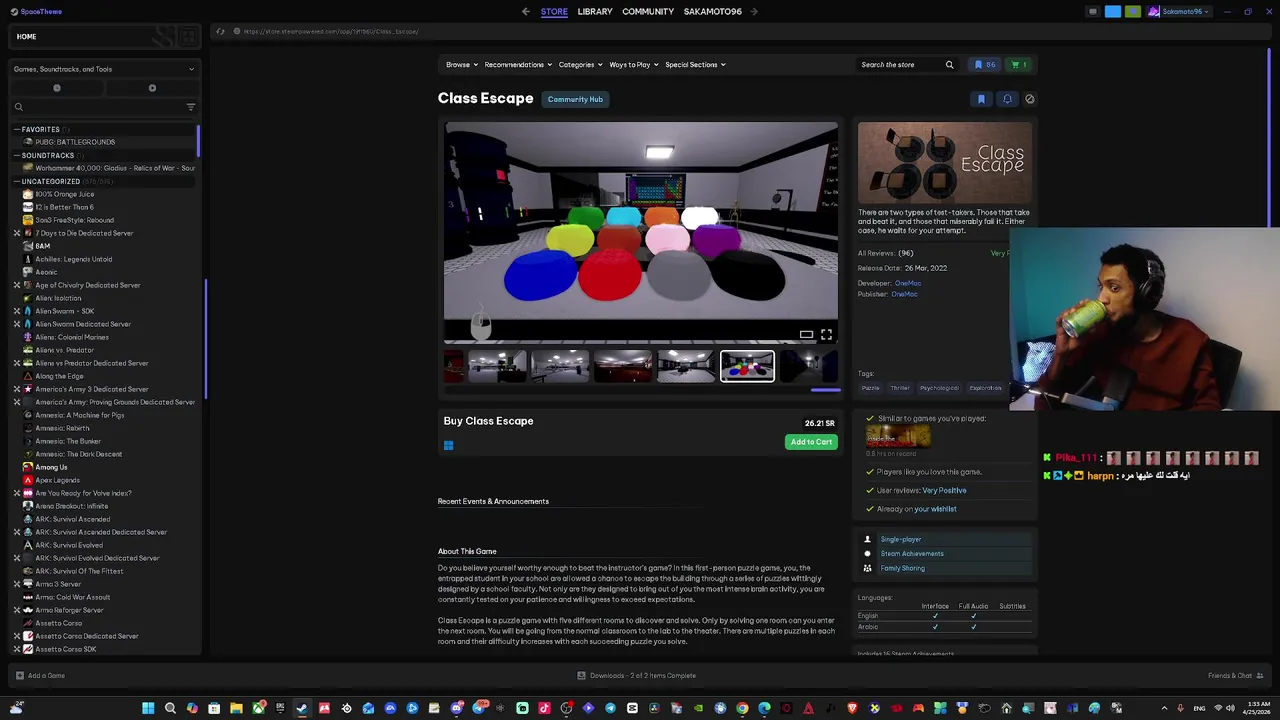Collapse the SOUNDTRACKS section in the library

(16, 155)
